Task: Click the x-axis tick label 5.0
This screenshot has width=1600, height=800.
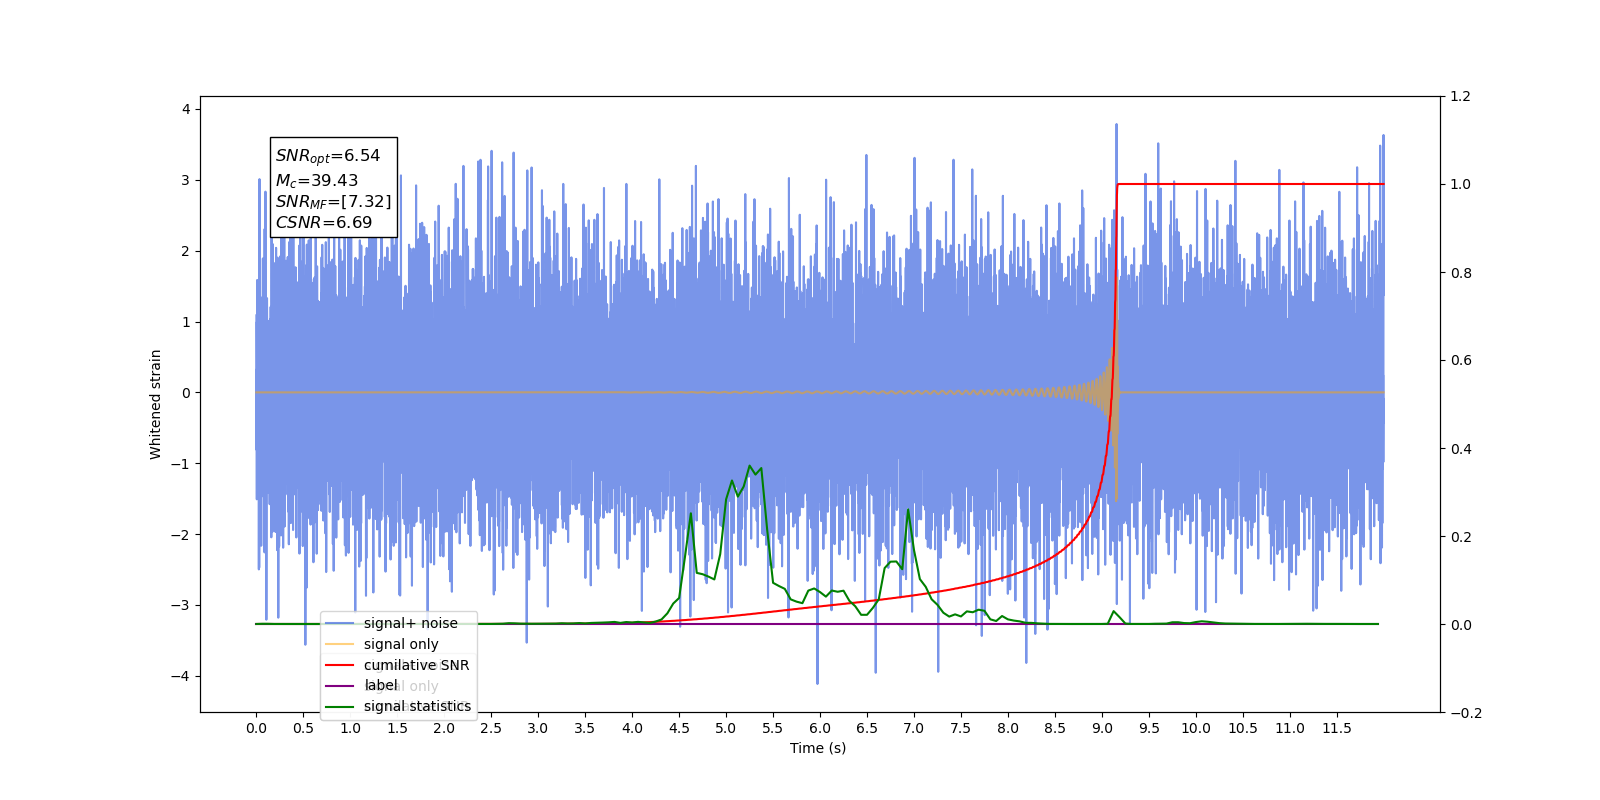Action: pos(726,728)
